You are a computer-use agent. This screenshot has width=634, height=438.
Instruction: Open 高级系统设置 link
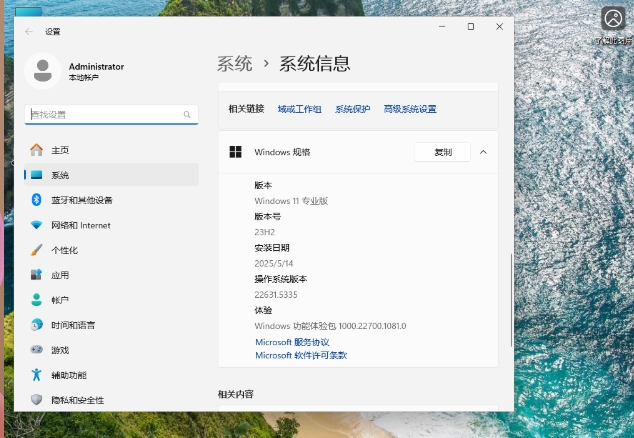click(x=410, y=109)
